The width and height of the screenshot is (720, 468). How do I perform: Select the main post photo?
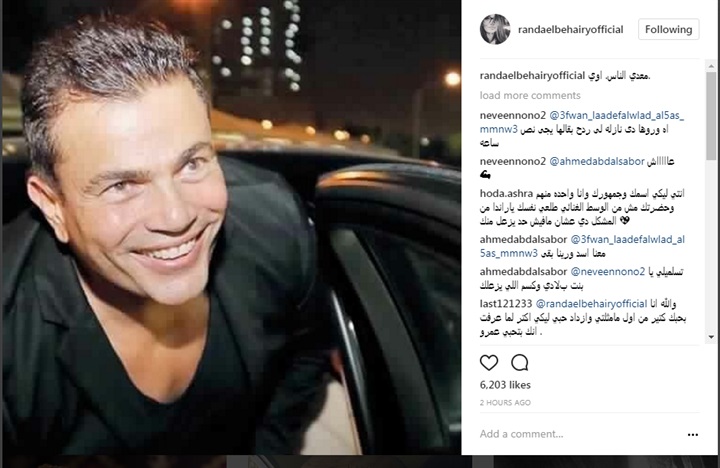click(x=231, y=227)
